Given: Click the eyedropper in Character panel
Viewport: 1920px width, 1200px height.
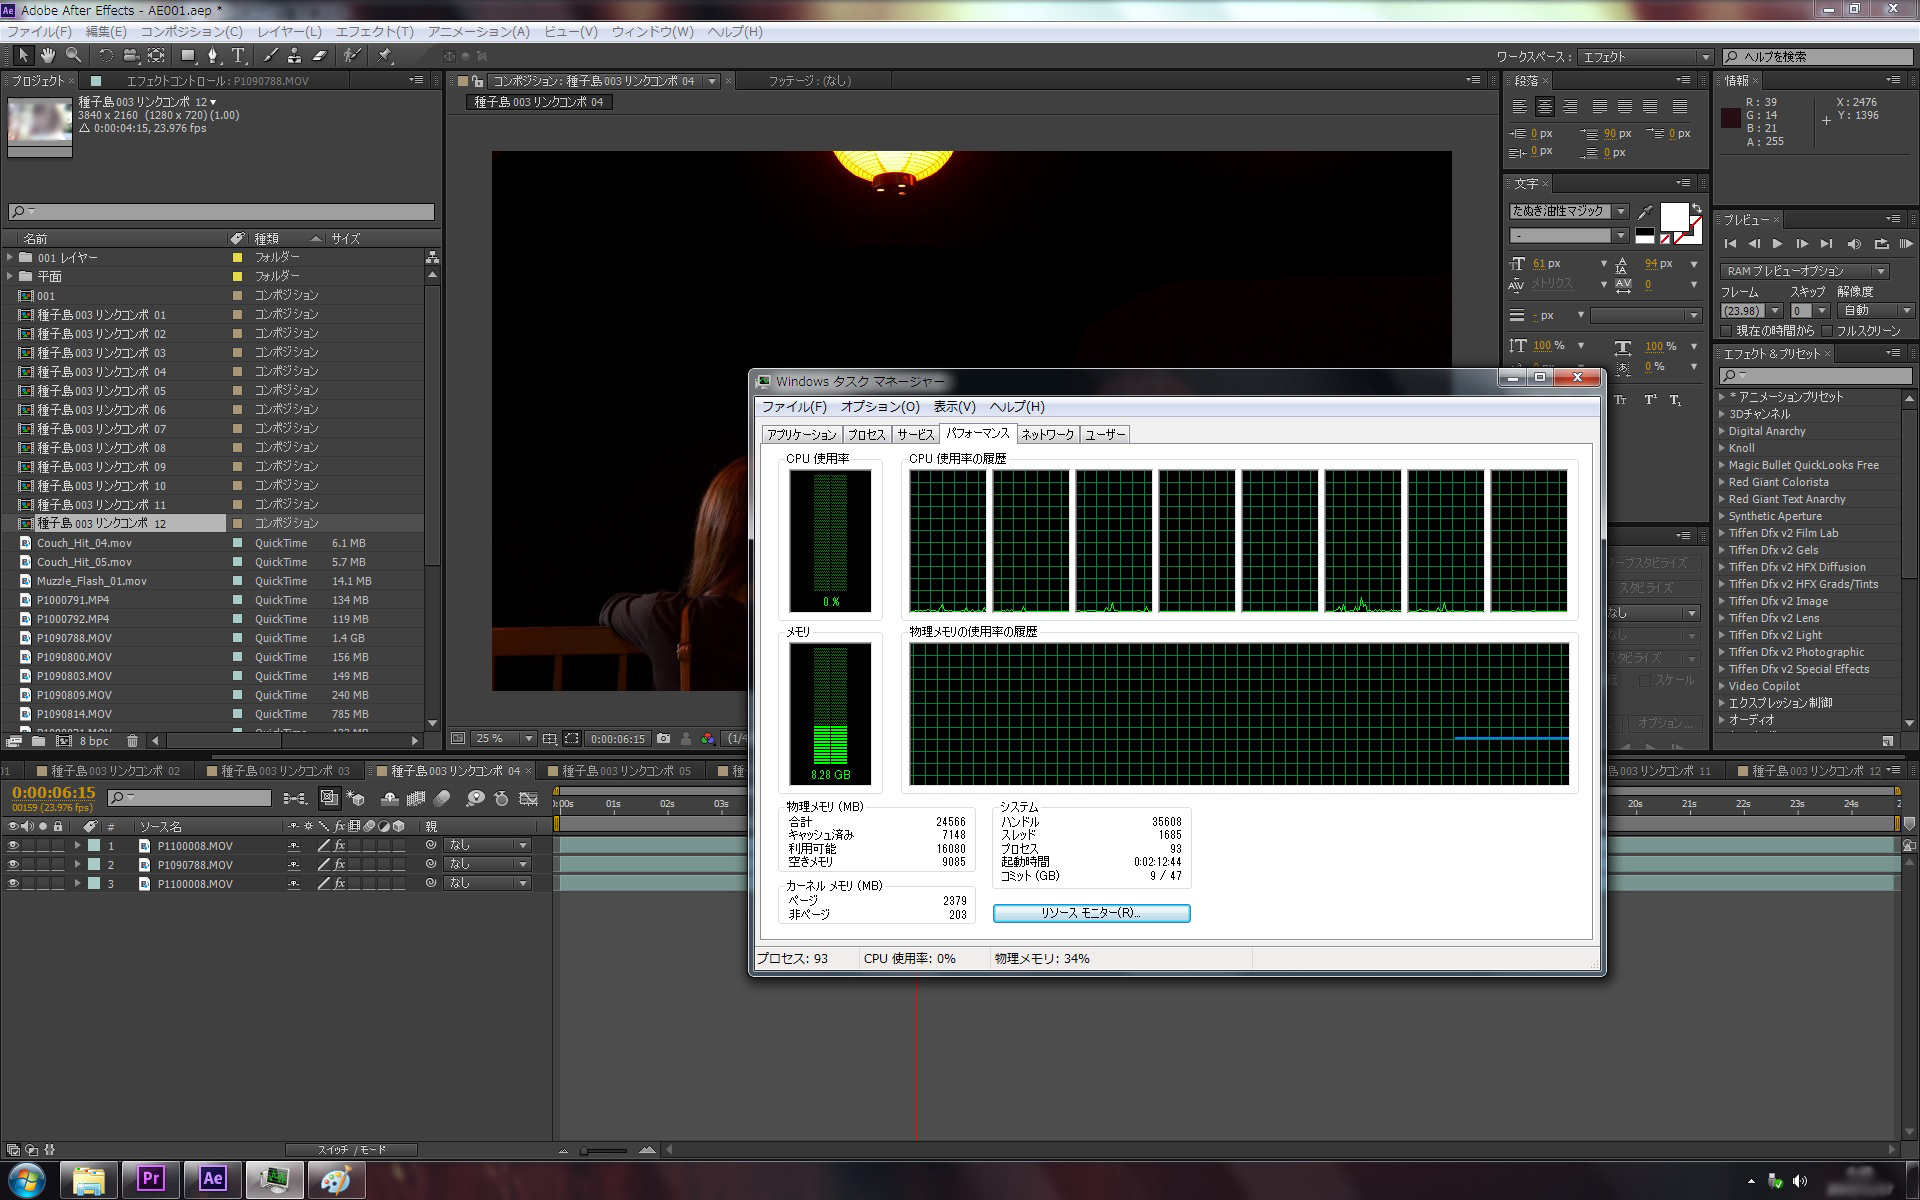Looking at the screenshot, I should (x=1645, y=212).
